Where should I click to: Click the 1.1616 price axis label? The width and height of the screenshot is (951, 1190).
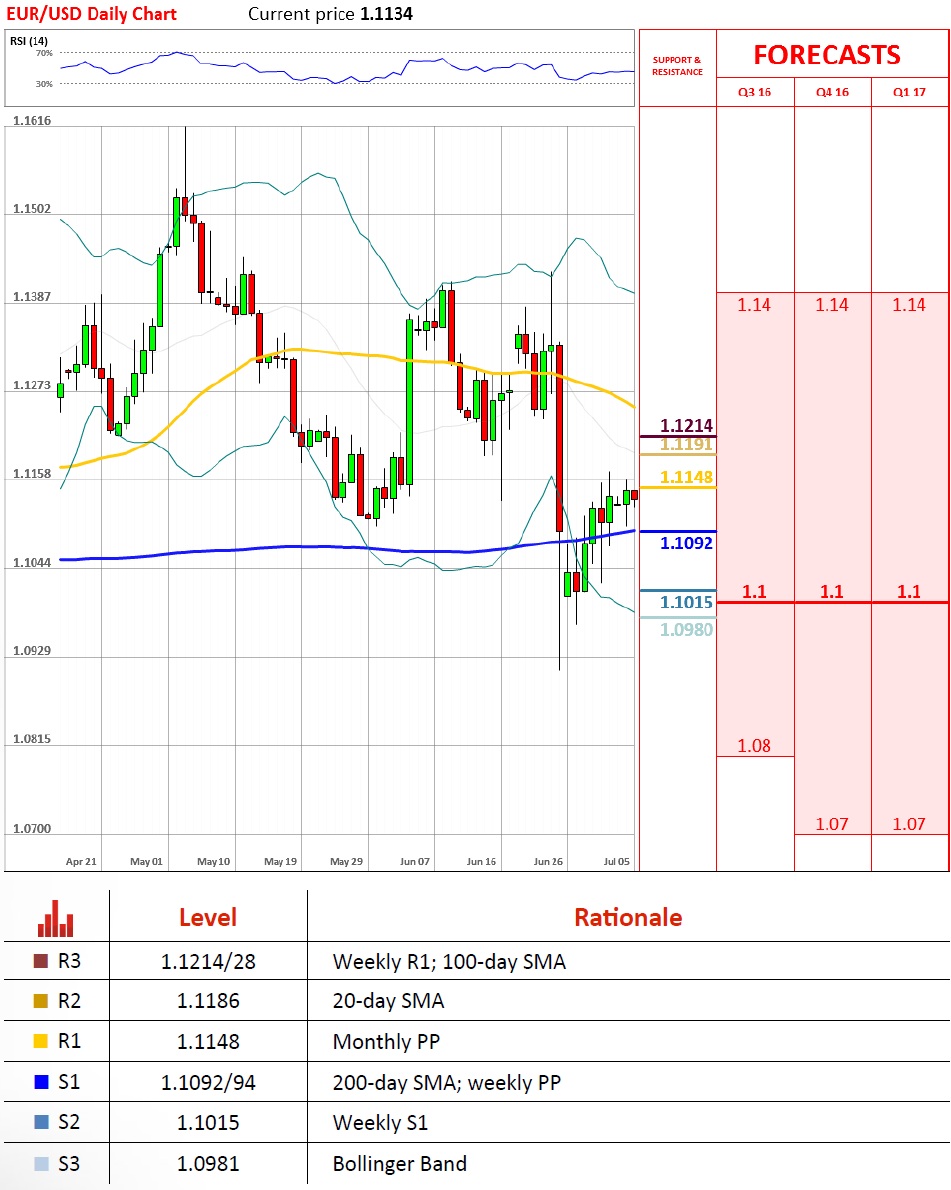32,121
